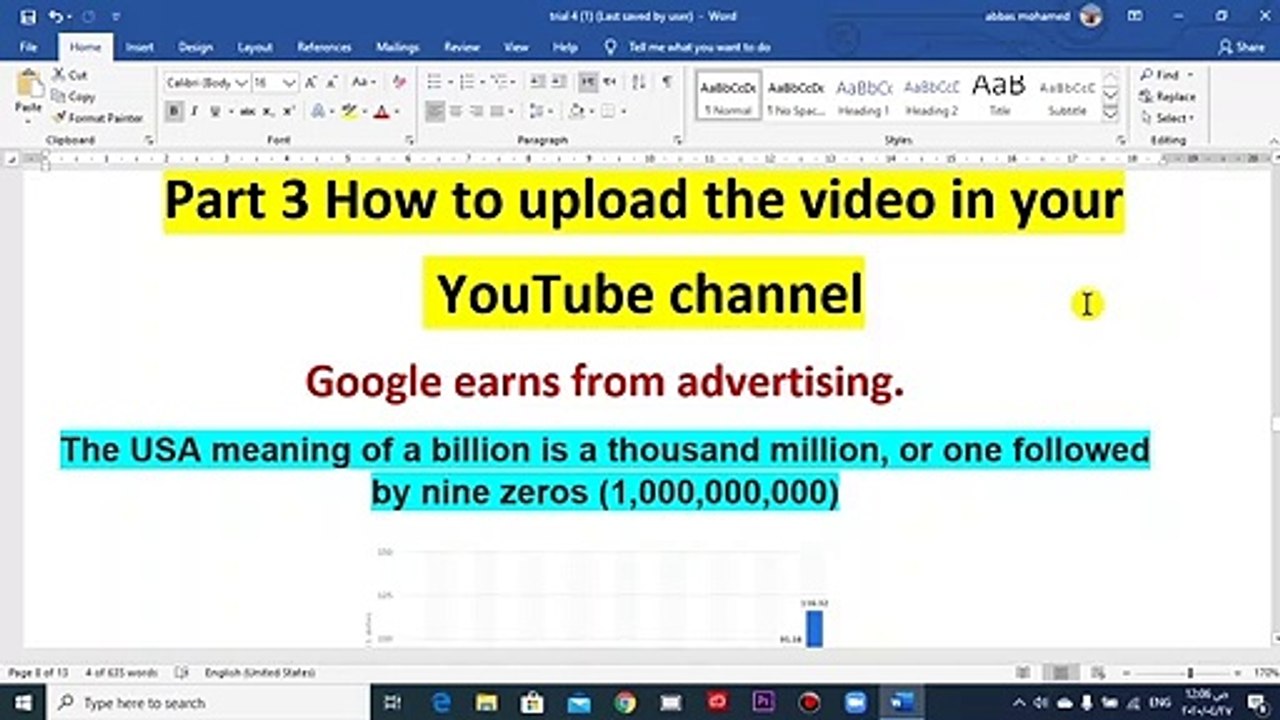Align text right
The width and height of the screenshot is (1280, 720).
(476, 112)
